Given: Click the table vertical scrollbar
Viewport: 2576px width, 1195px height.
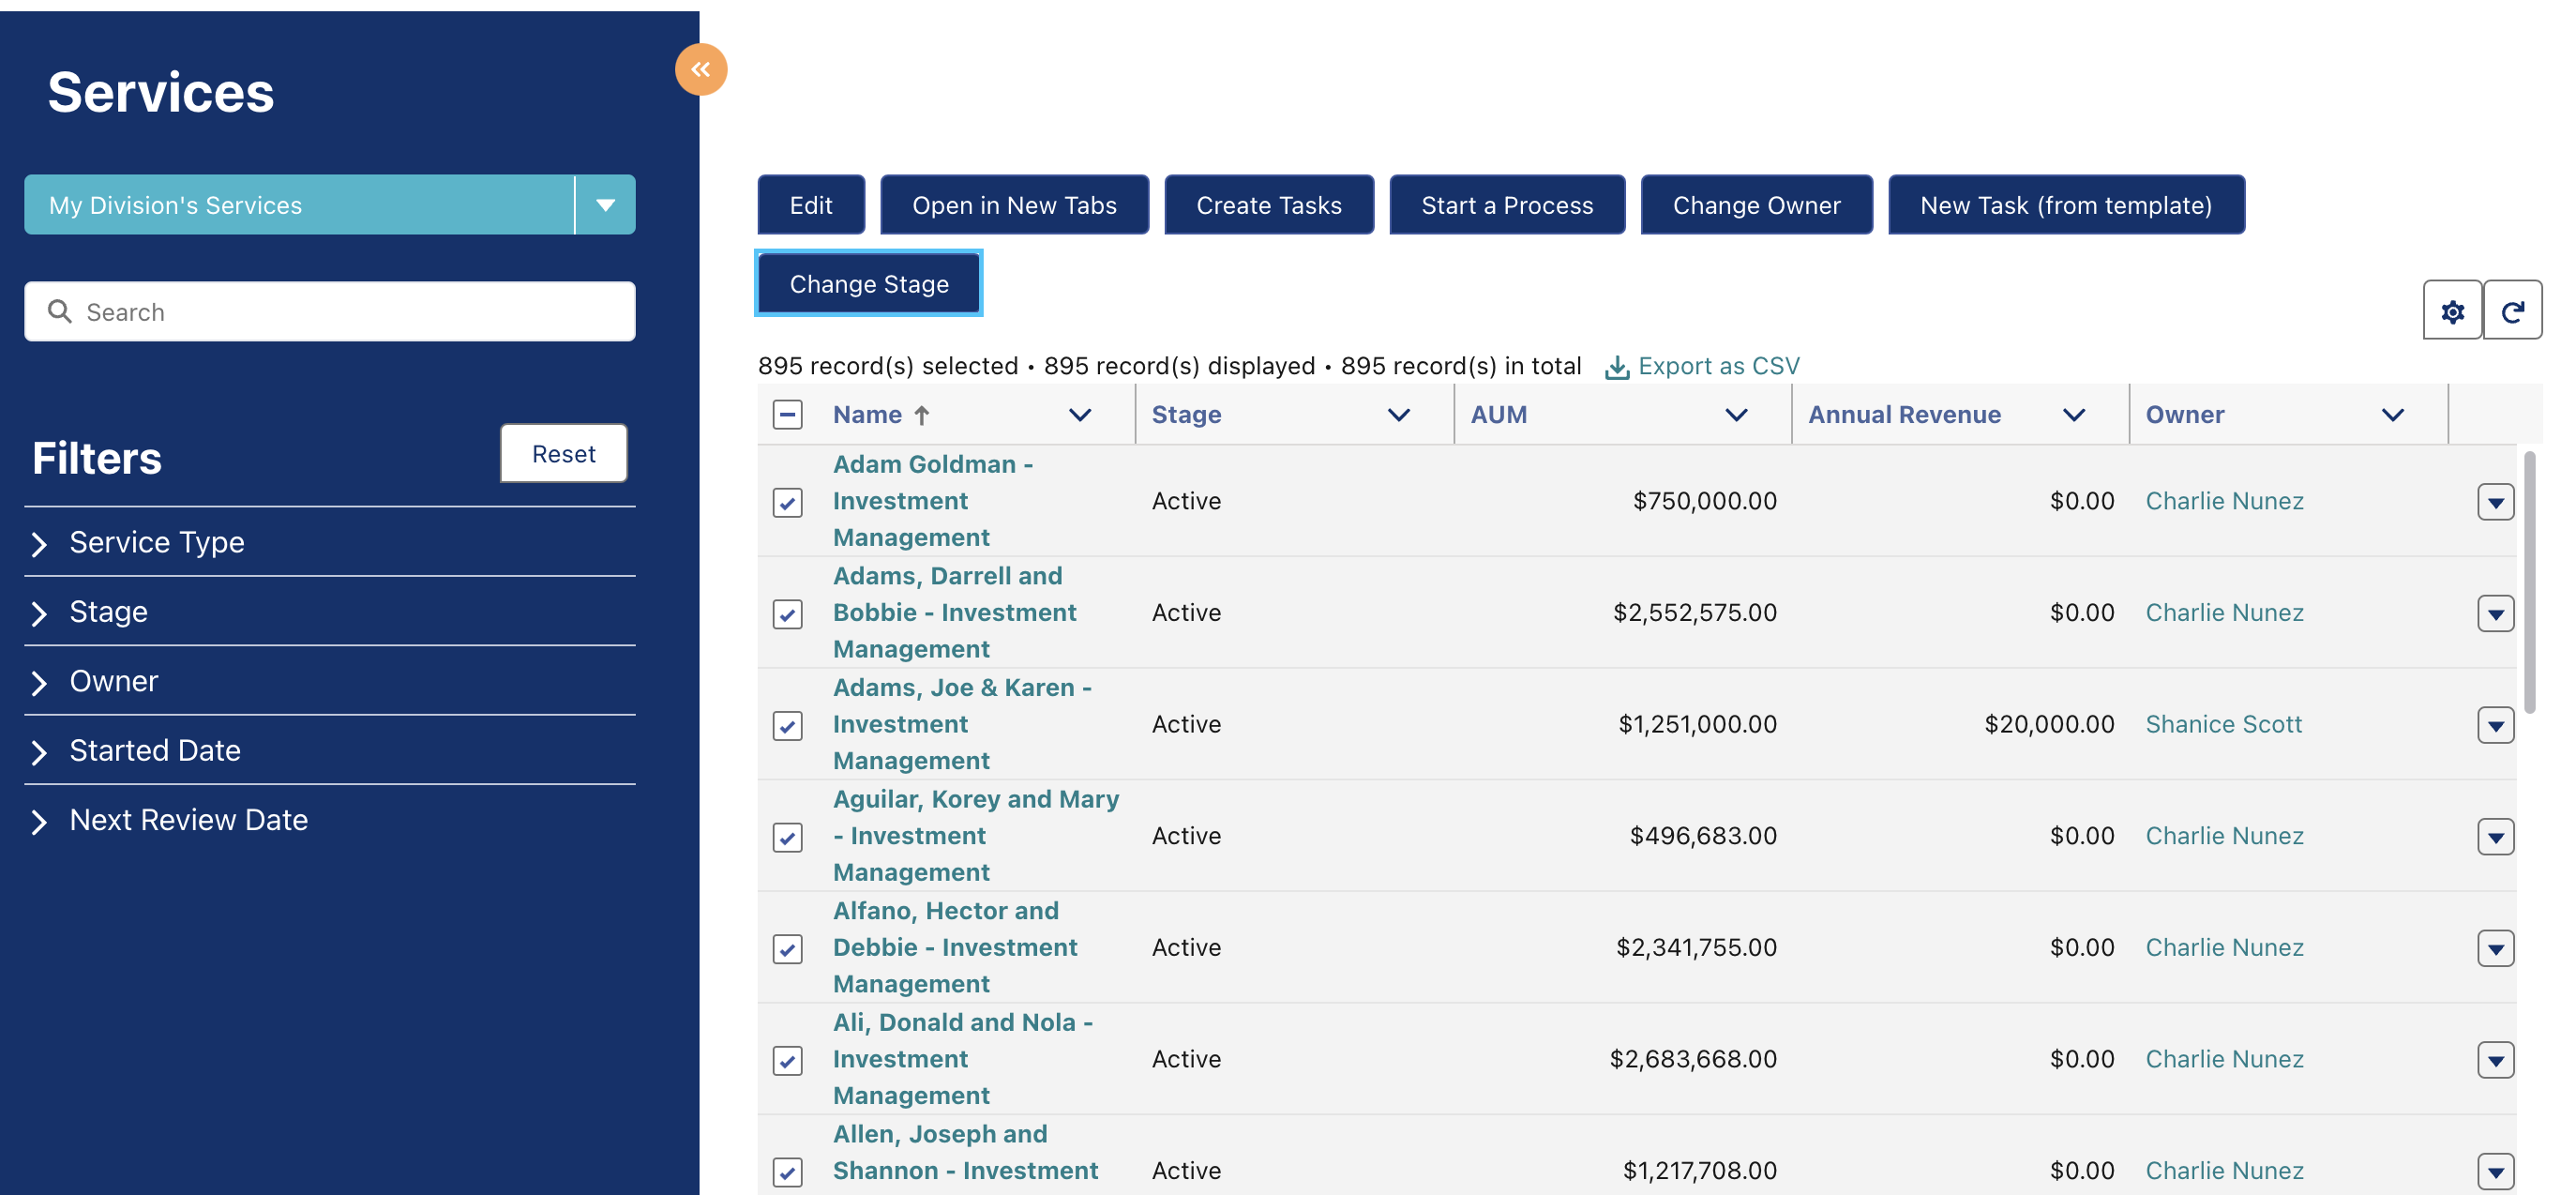Looking at the screenshot, I should [2529, 583].
